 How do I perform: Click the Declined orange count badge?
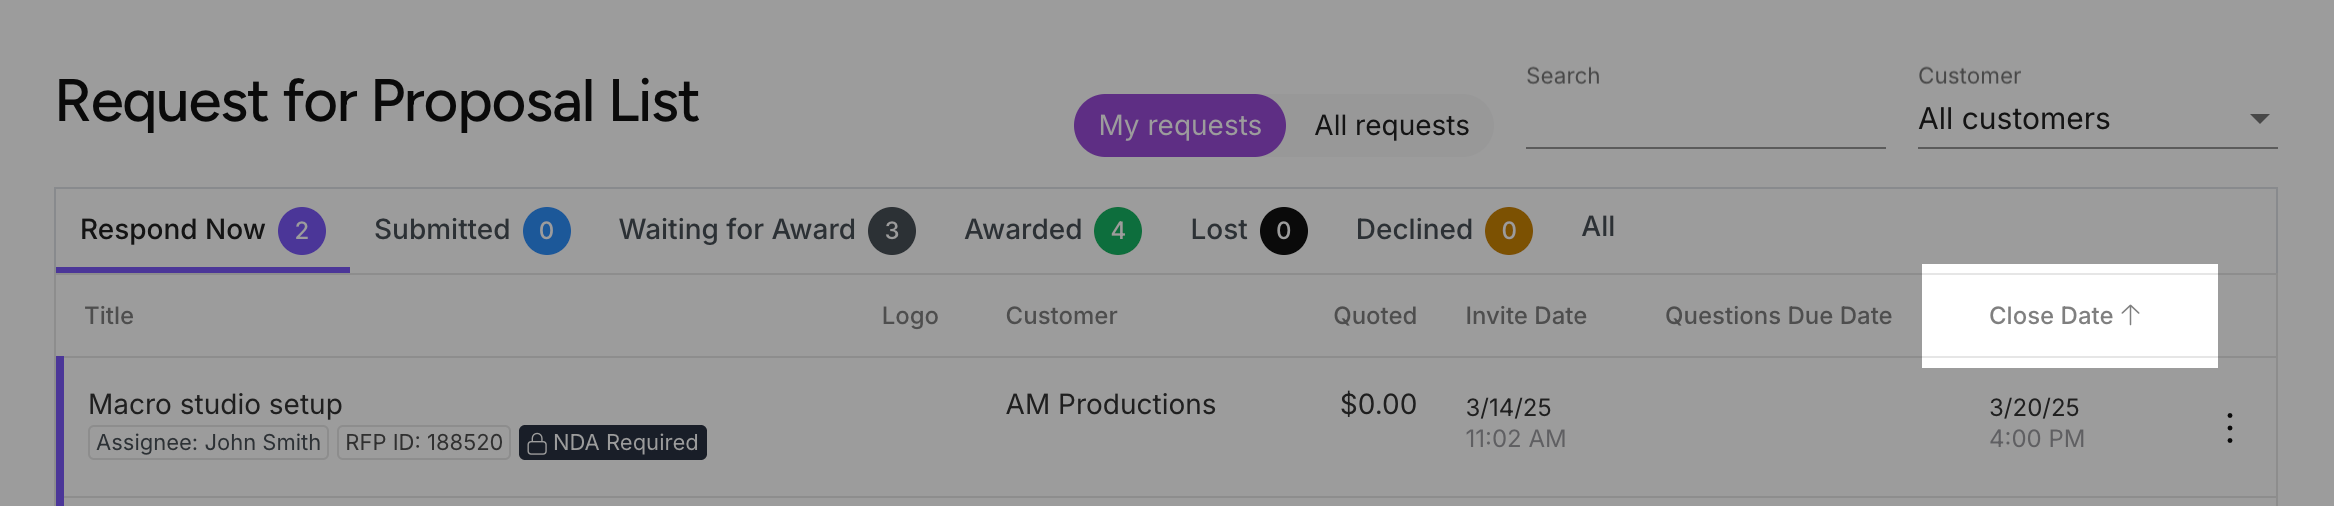pos(1508,231)
